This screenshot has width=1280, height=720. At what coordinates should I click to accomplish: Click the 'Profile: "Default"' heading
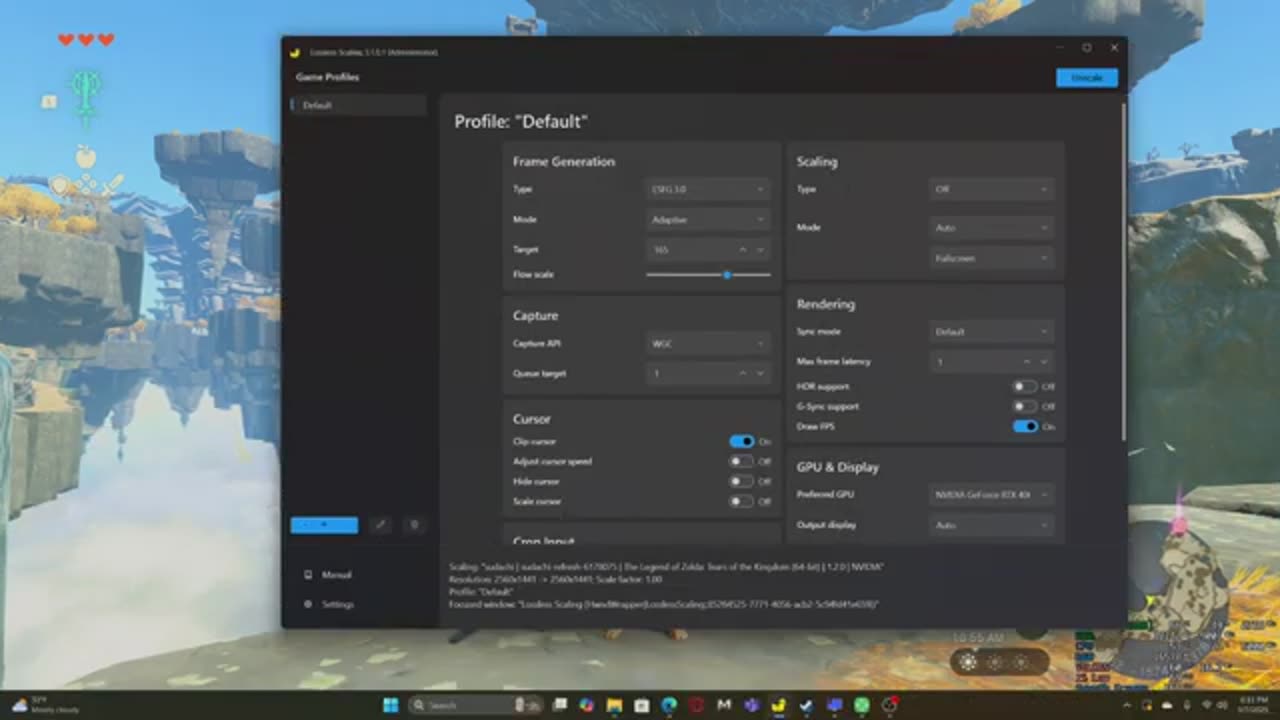(x=521, y=121)
